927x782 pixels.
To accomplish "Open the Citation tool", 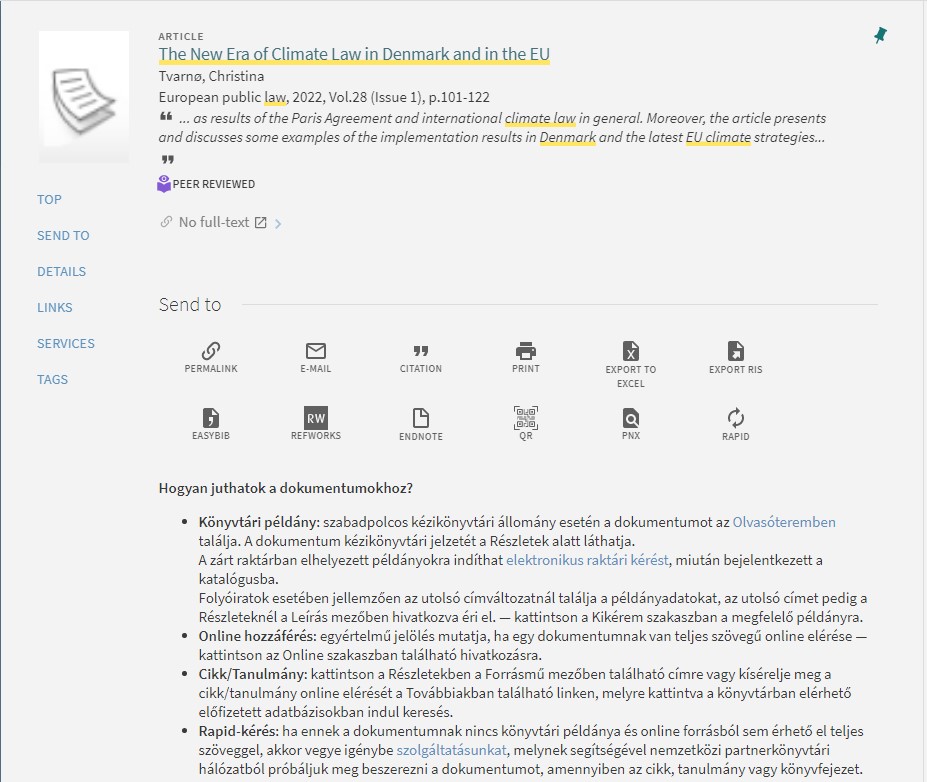I will point(421,352).
